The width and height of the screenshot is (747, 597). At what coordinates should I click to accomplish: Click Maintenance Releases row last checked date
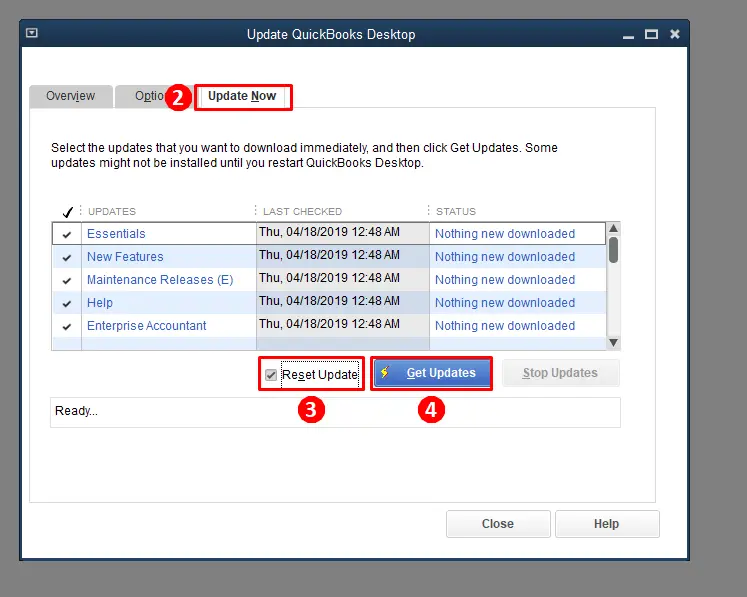(x=329, y=278)
